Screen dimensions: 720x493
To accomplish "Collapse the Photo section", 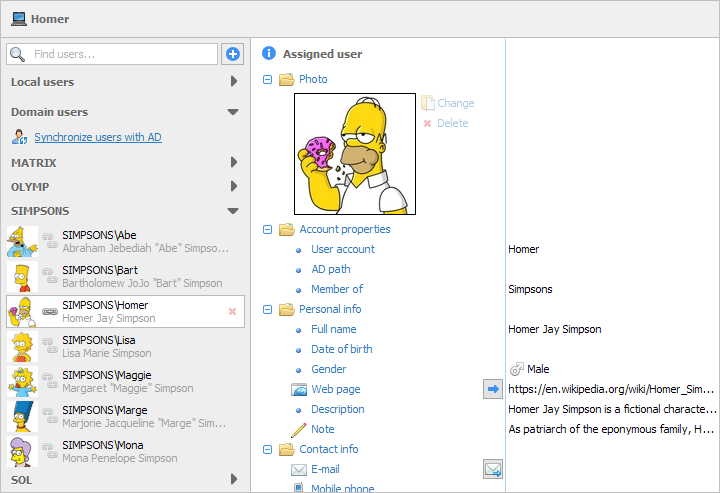I will [268, 79].
